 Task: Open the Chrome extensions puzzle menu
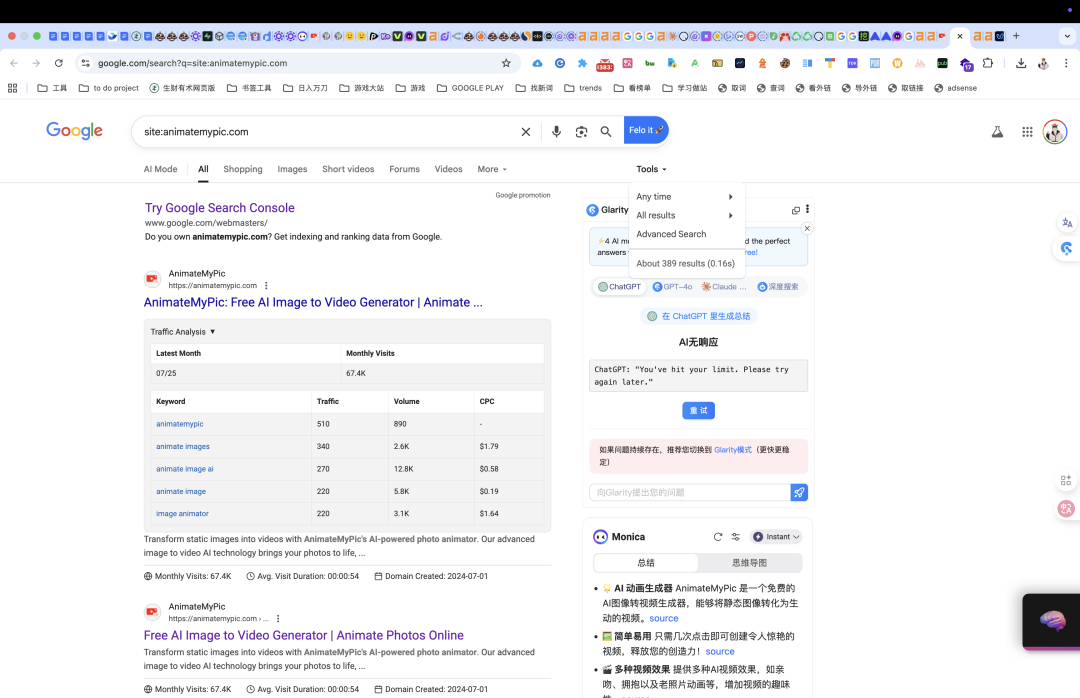(x=988, y=63)
